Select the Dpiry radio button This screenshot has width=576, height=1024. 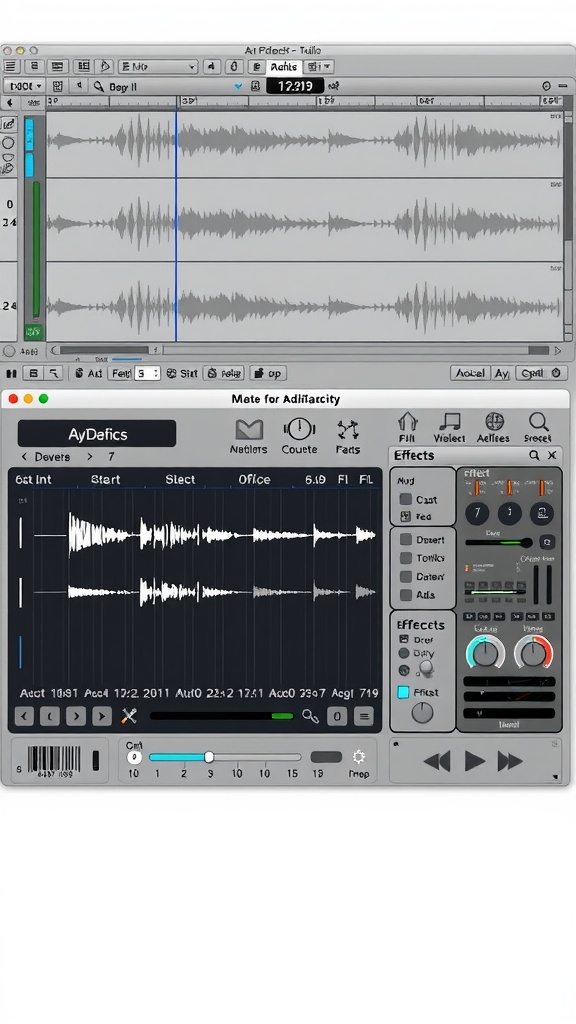404,653
